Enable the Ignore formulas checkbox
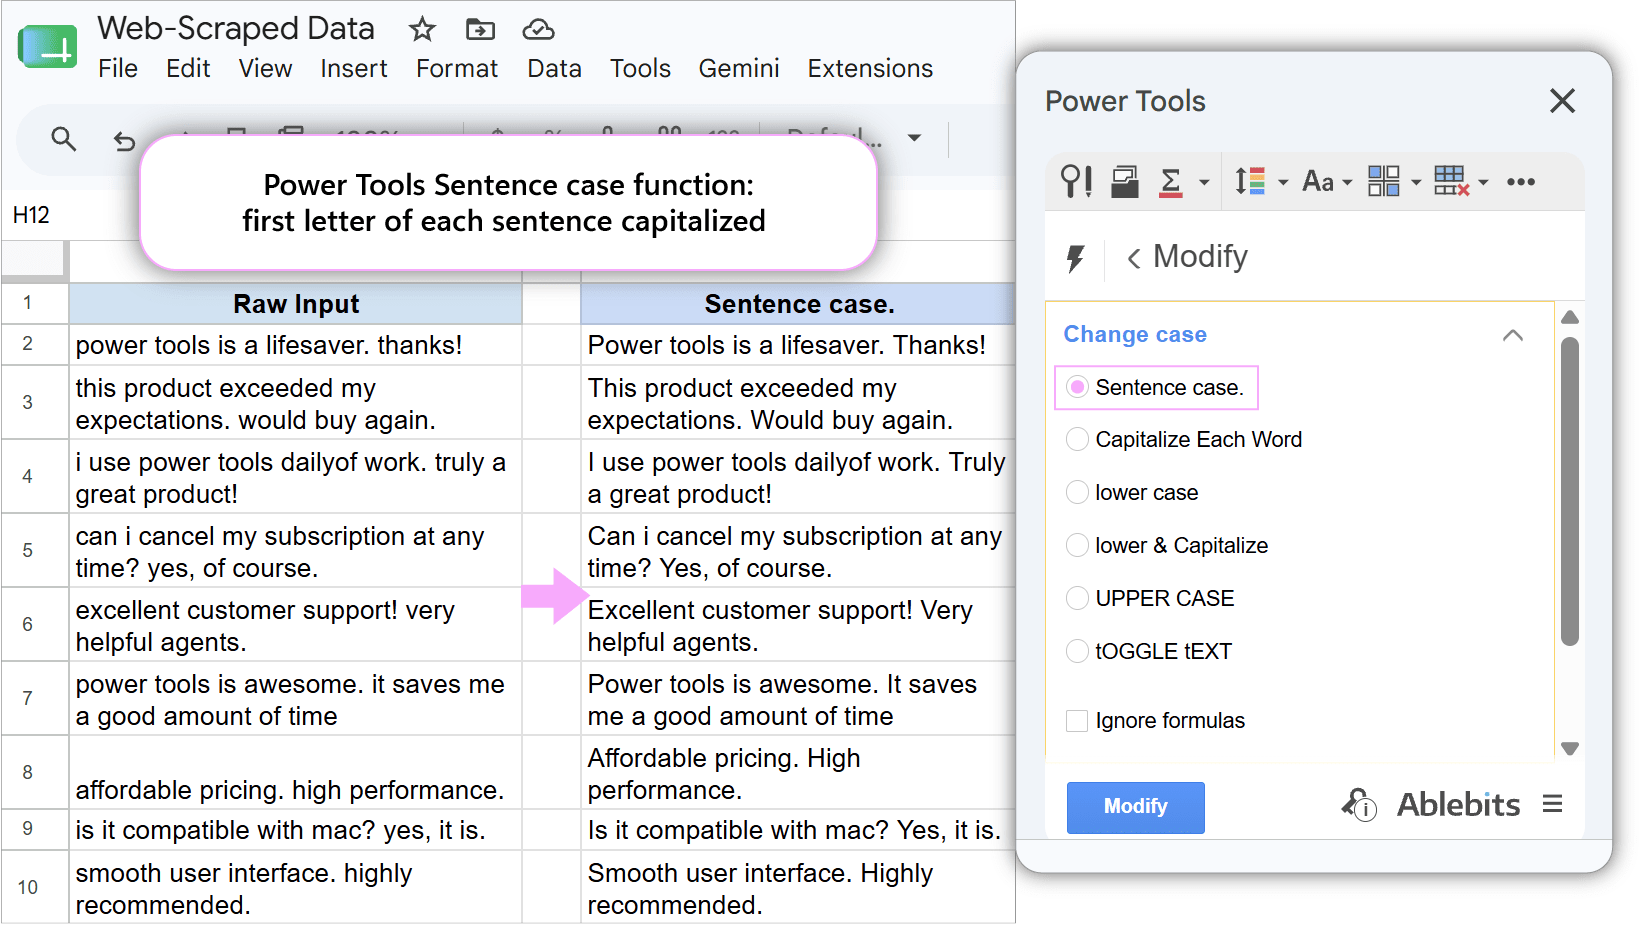1649x925 pixels. pos(1077,721)
